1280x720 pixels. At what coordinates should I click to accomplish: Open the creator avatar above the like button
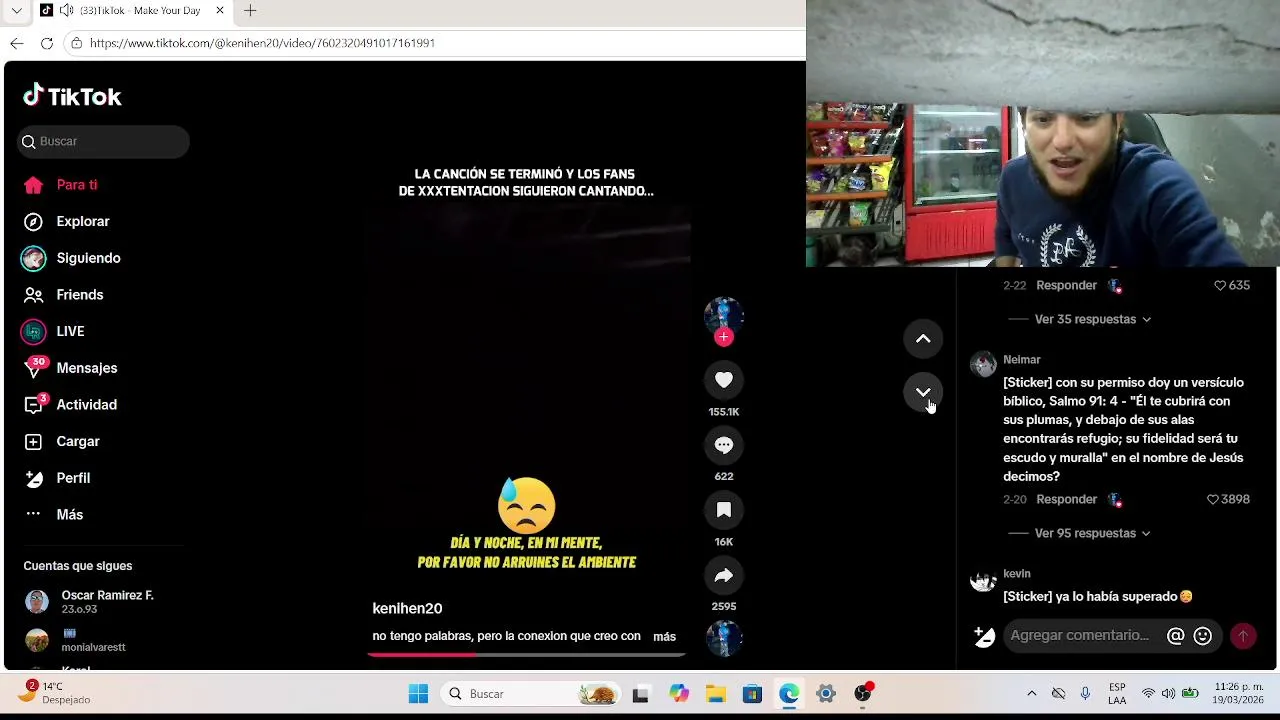point(724,315)
